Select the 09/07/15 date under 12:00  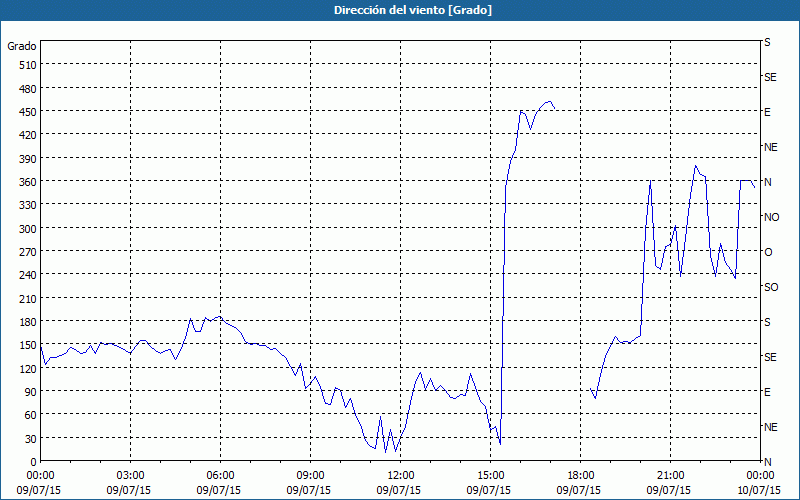(x=398, y=490)
